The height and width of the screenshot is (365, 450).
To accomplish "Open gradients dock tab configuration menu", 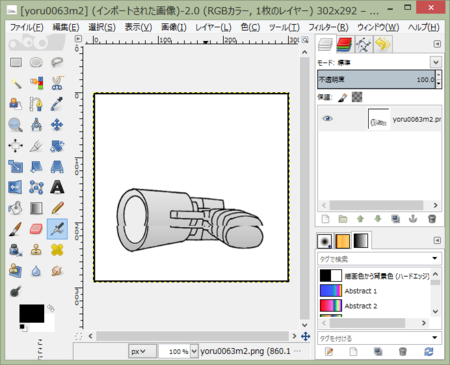I will (437, 240).
